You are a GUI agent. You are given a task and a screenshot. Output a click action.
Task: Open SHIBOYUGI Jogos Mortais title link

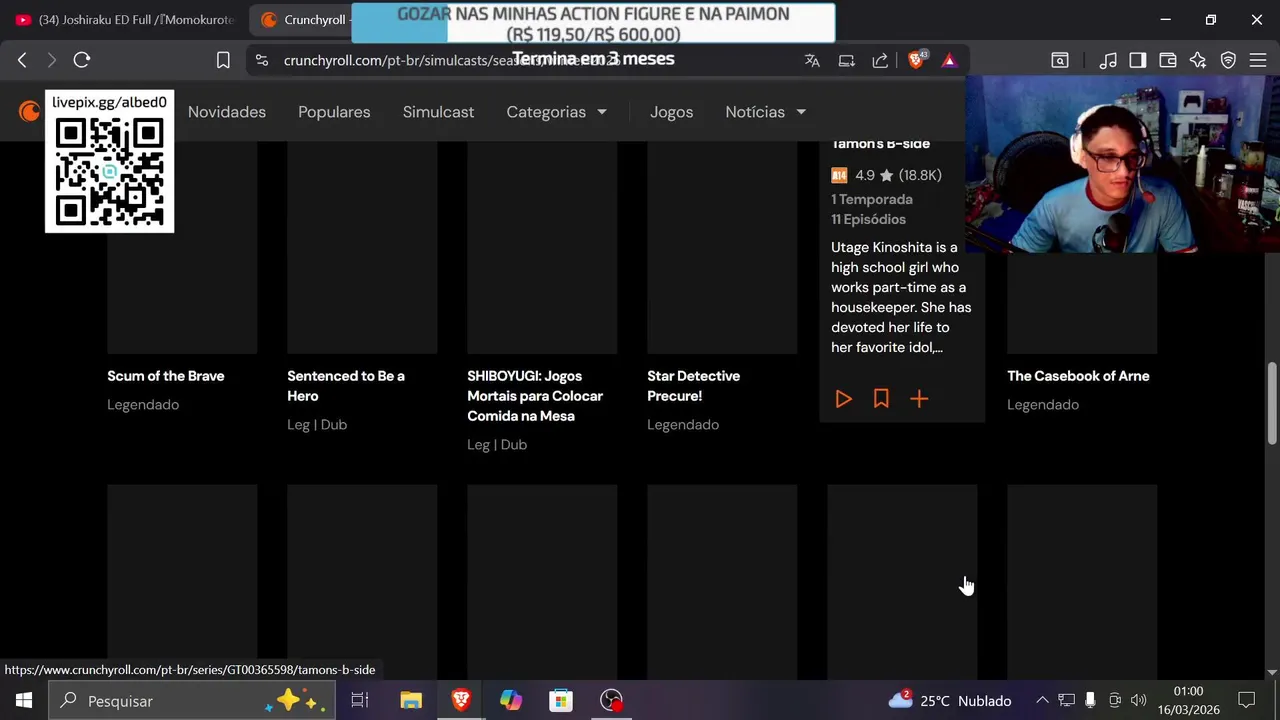click(x=535, y=396)
